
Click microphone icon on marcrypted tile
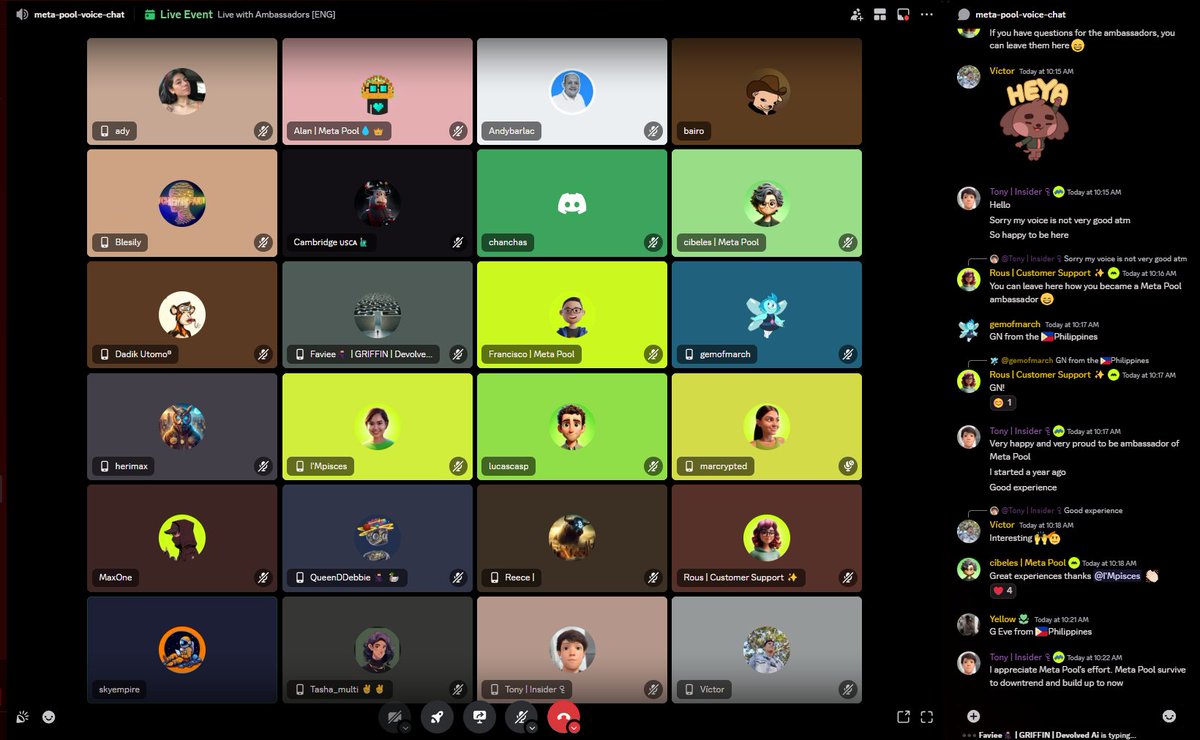pos(848,466)
